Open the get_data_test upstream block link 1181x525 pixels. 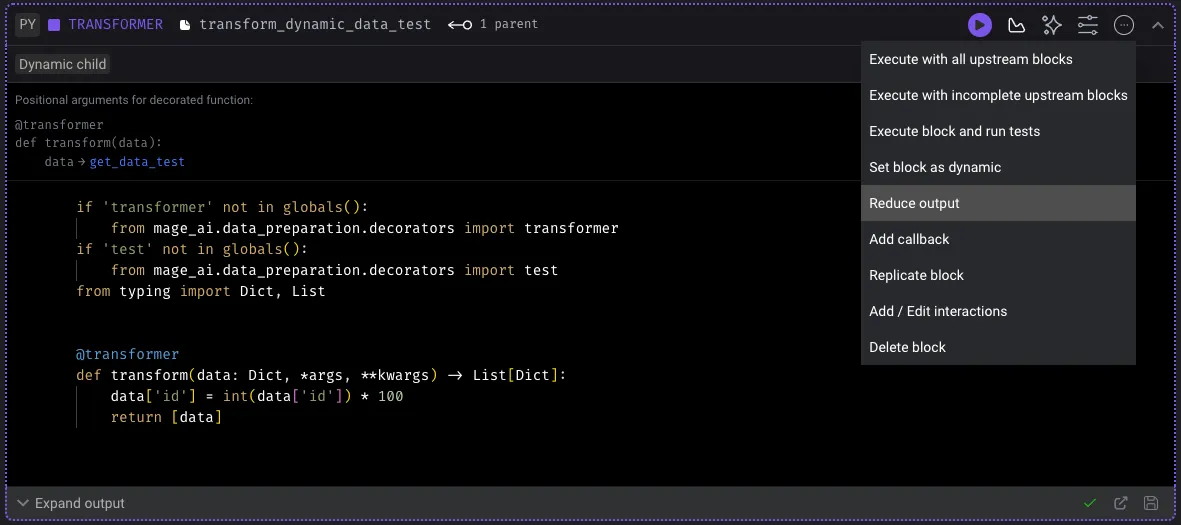[x=137, y=161]
